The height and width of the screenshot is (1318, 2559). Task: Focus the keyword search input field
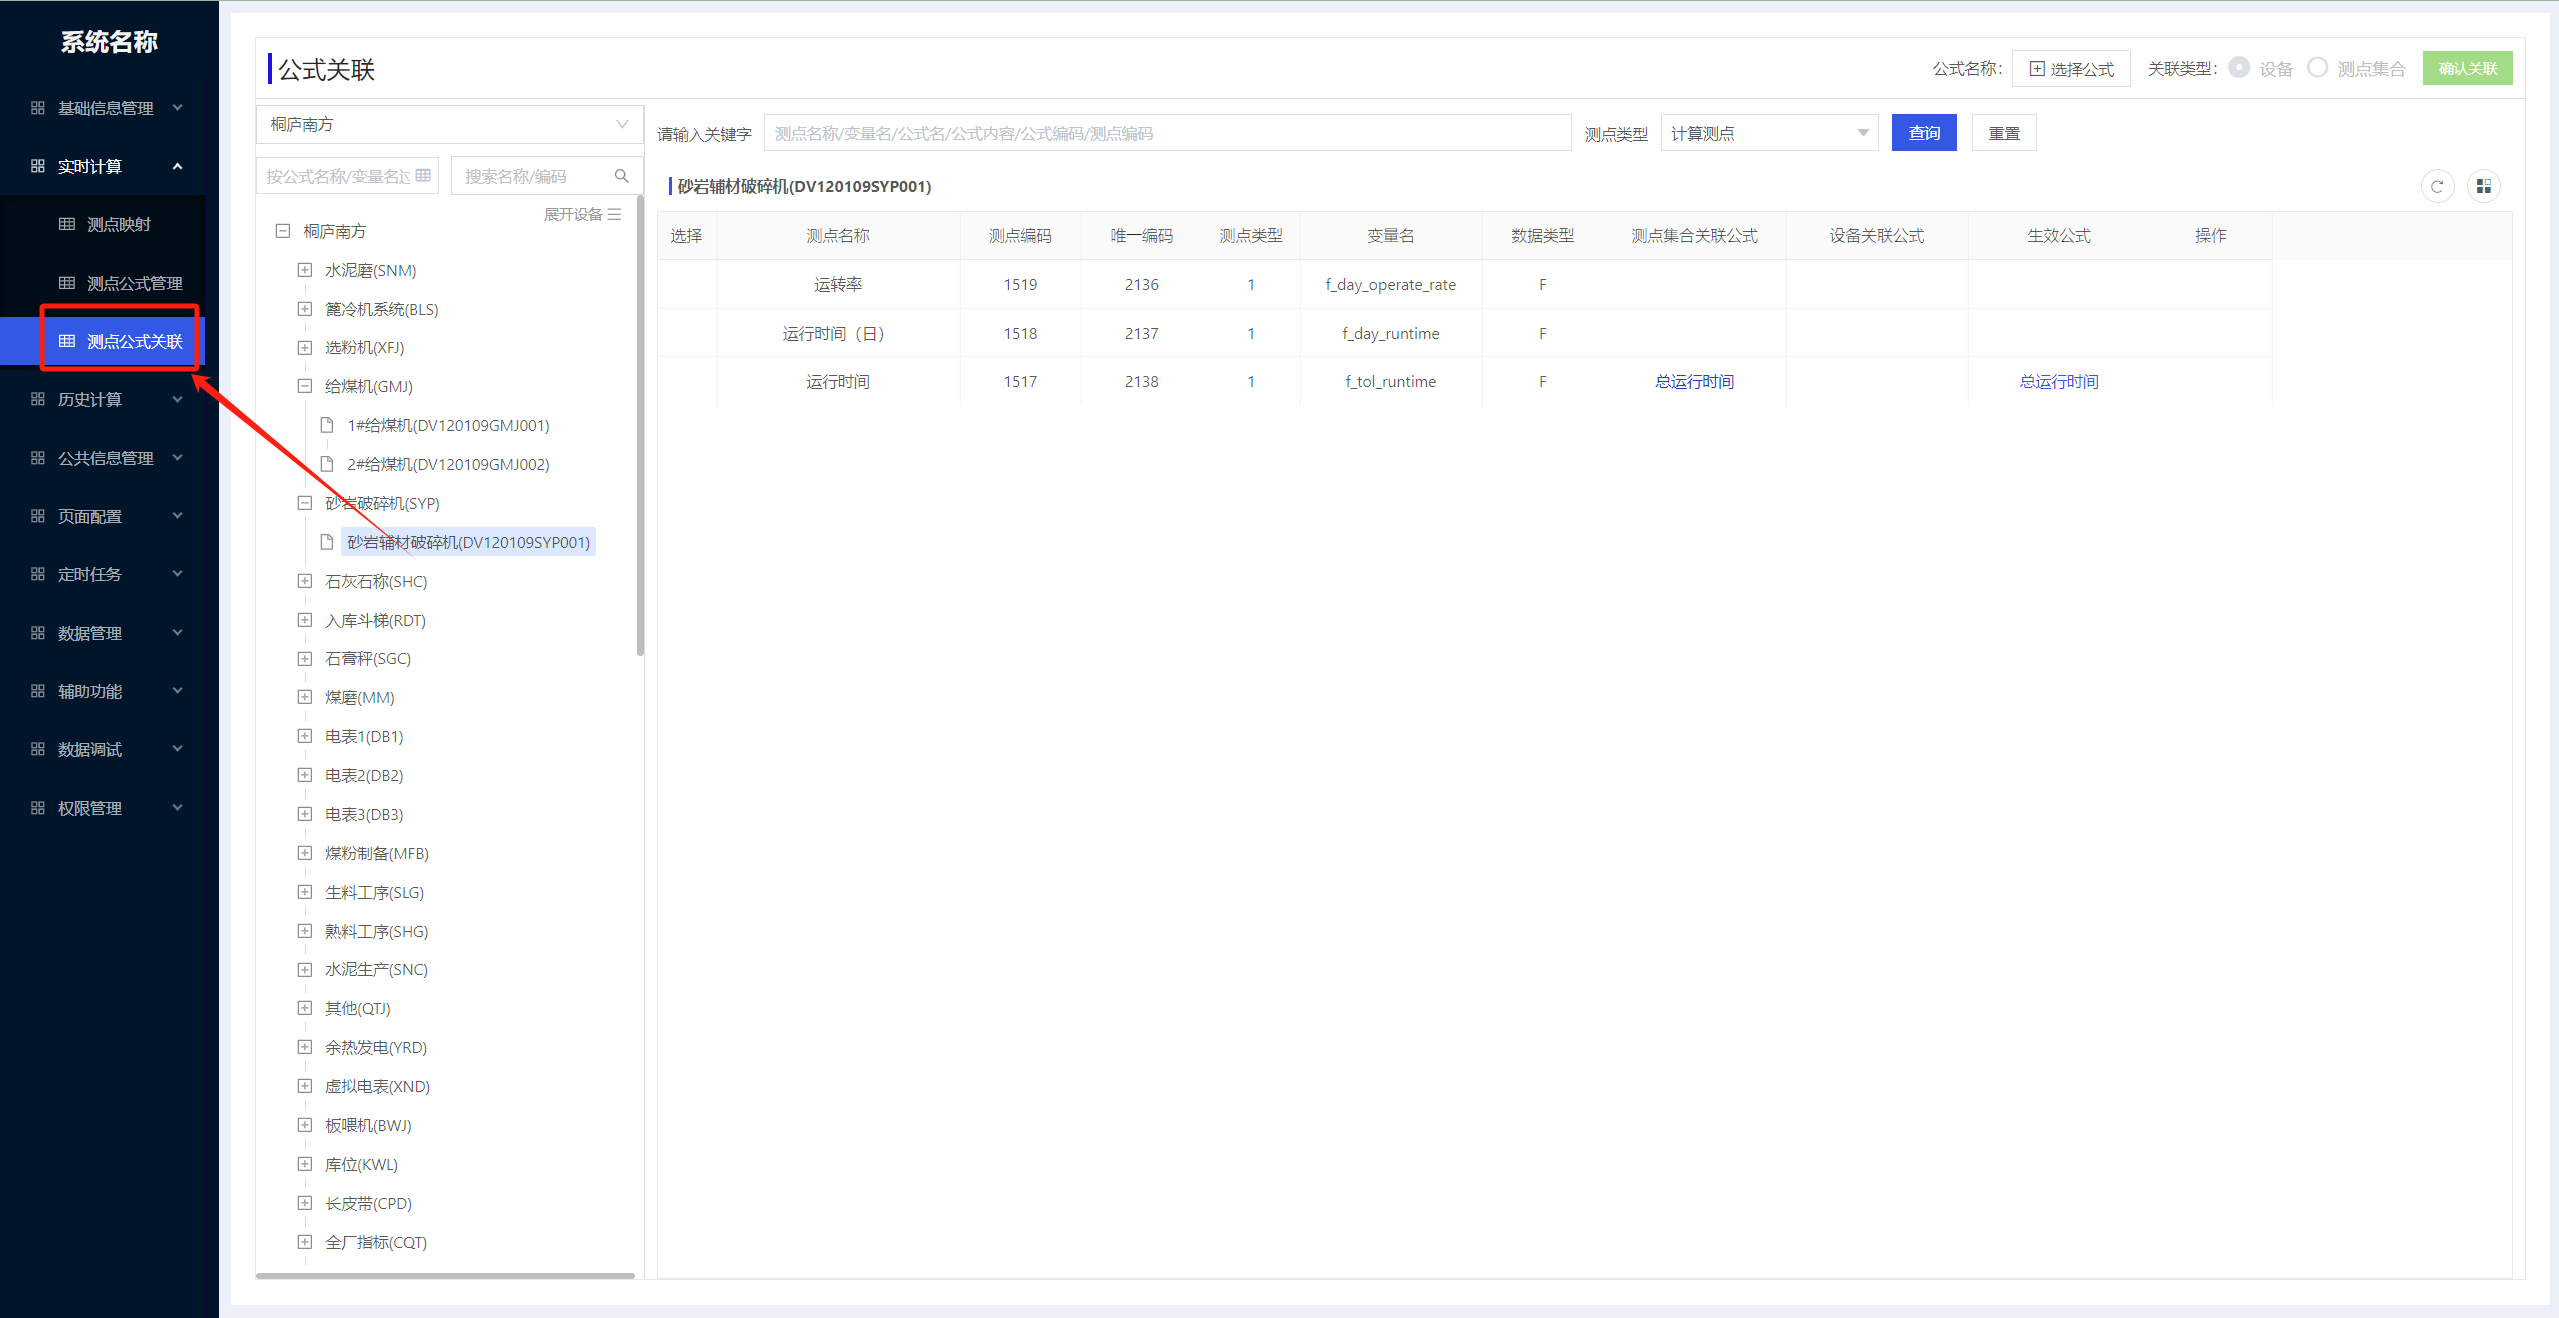1168,133
